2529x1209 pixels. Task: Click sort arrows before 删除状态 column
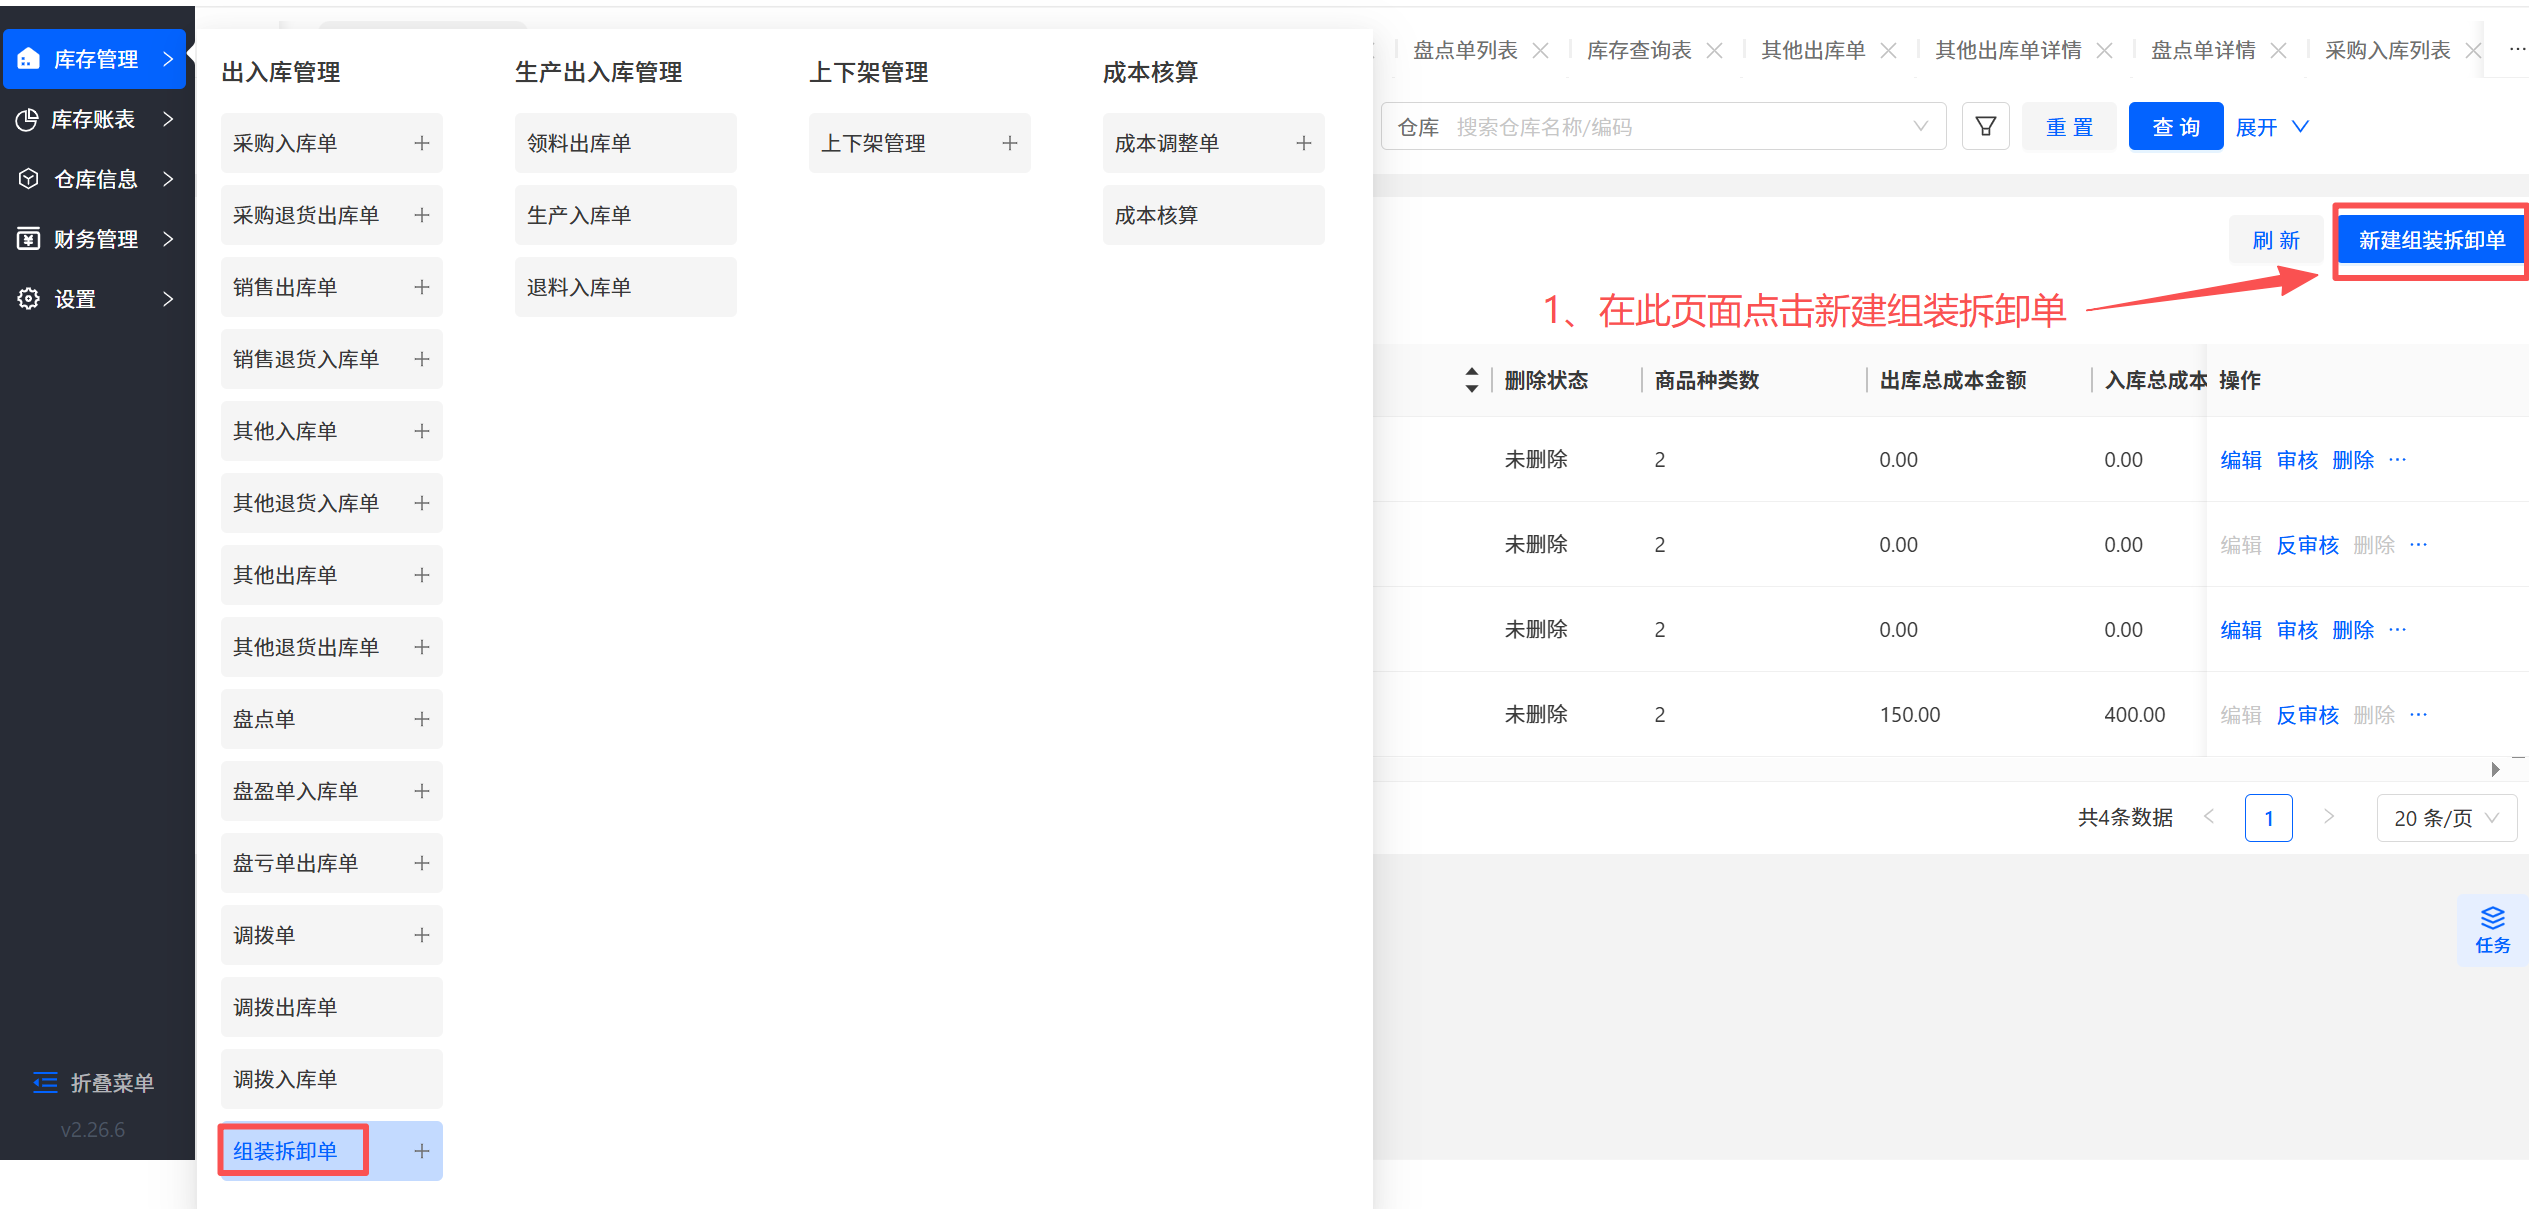1471,380
